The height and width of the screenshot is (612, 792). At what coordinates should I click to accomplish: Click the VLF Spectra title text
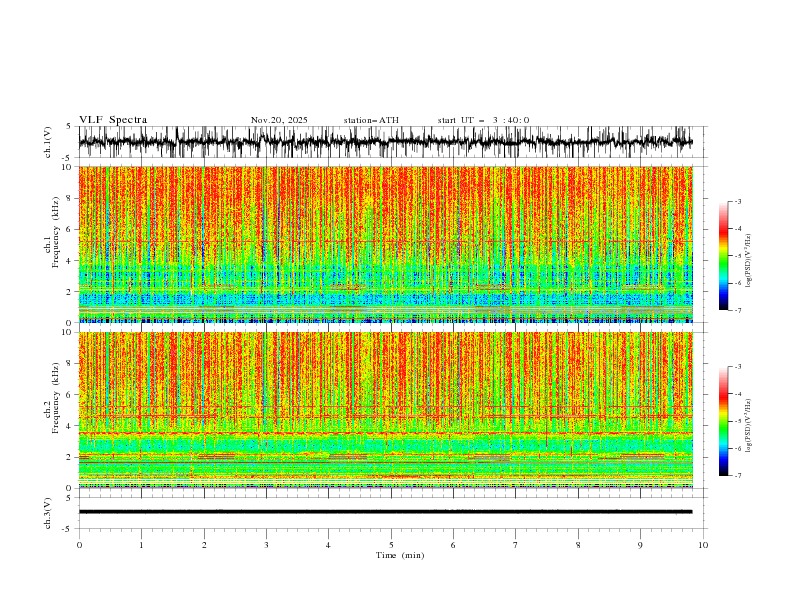(x=113, y=120)
